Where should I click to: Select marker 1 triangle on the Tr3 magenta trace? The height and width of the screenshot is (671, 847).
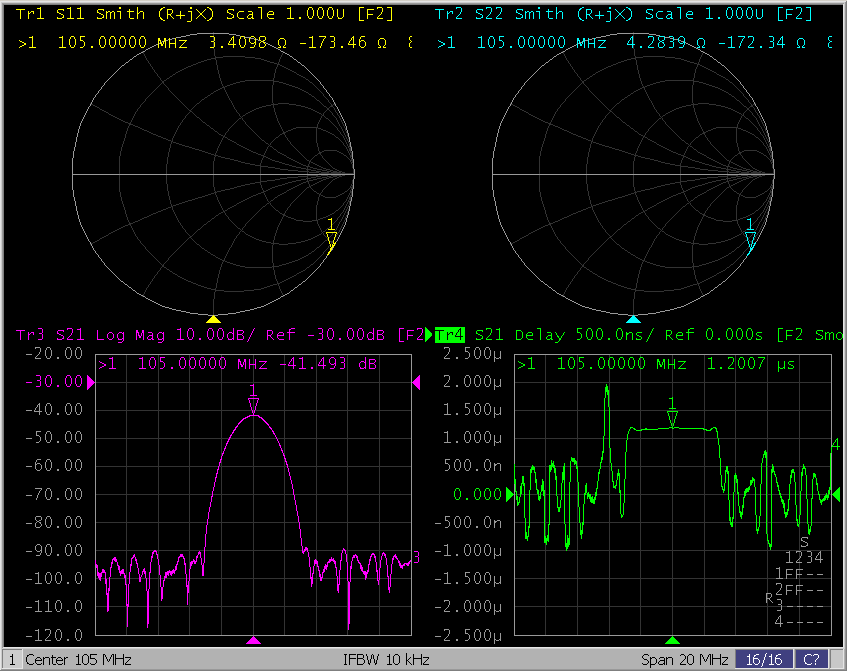(x=253, y=403)
